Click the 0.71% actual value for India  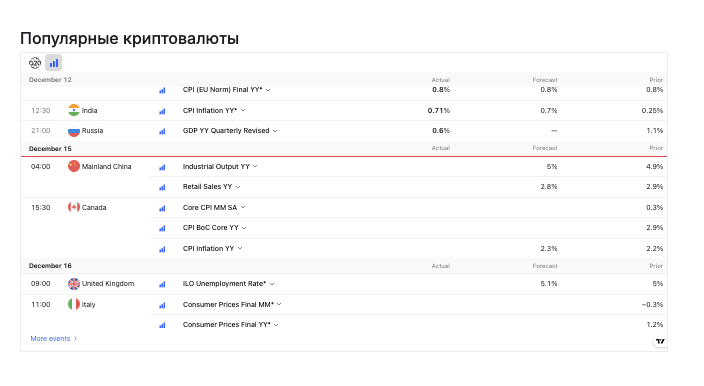[x=439, y=110]
